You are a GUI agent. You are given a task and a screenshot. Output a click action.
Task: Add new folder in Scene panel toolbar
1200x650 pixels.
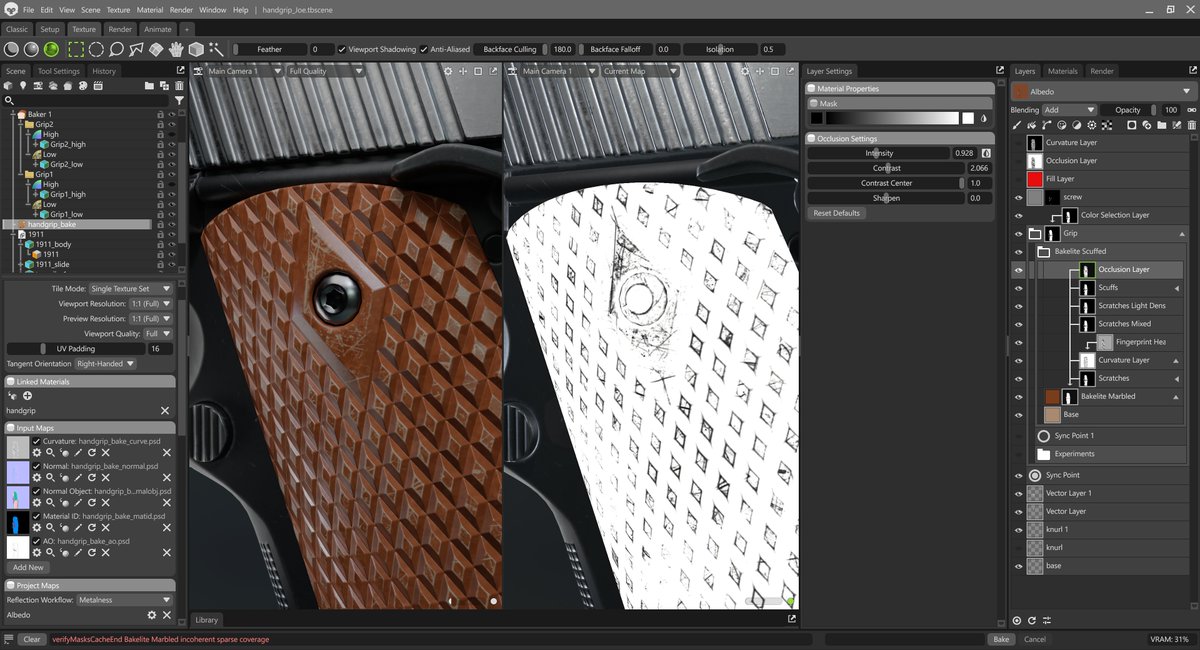click(x=149, y=86)
